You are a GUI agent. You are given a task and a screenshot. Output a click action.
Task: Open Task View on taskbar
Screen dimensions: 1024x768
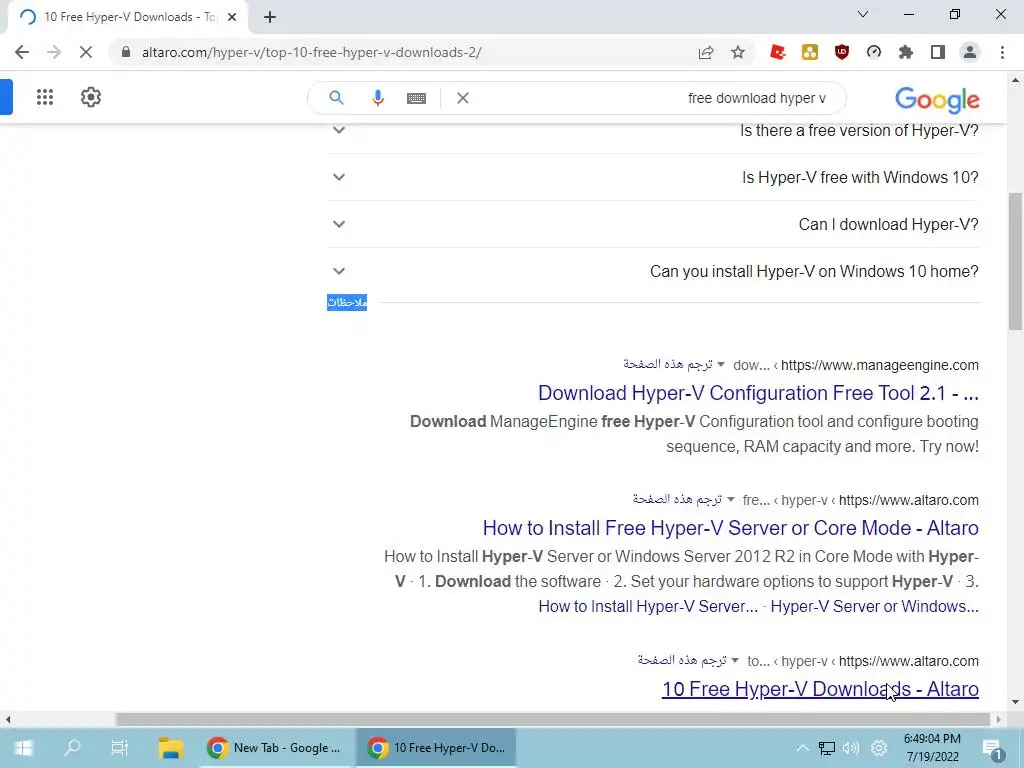pyautogui.click(x=120, y=748)
